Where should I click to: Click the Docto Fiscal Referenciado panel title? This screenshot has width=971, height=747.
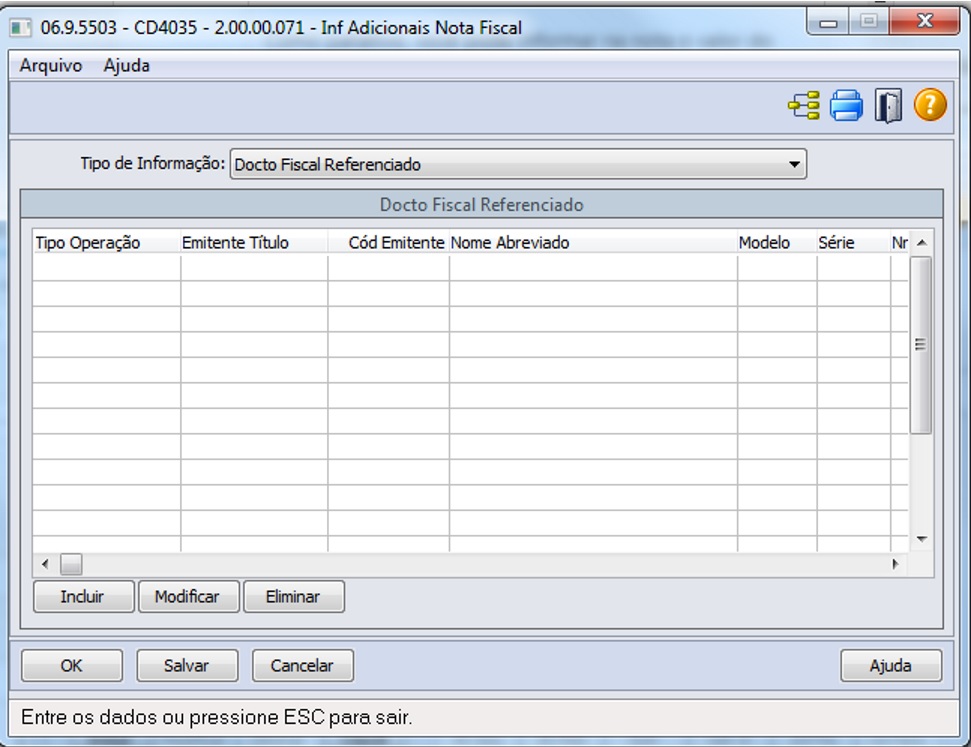(x=482, y=204)
